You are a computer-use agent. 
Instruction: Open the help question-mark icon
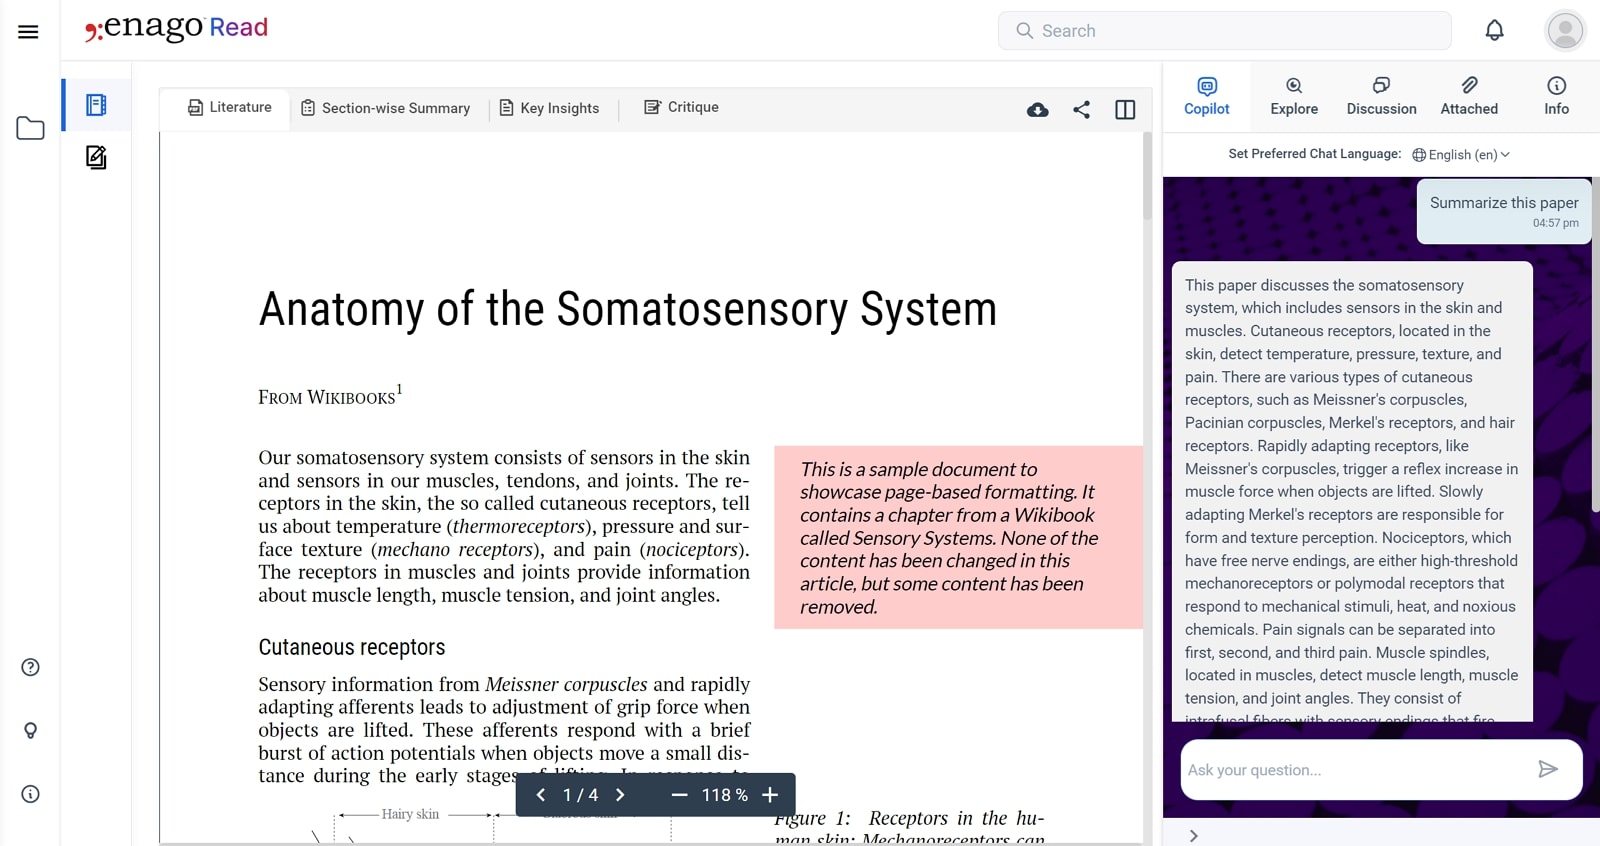(30, 667)
